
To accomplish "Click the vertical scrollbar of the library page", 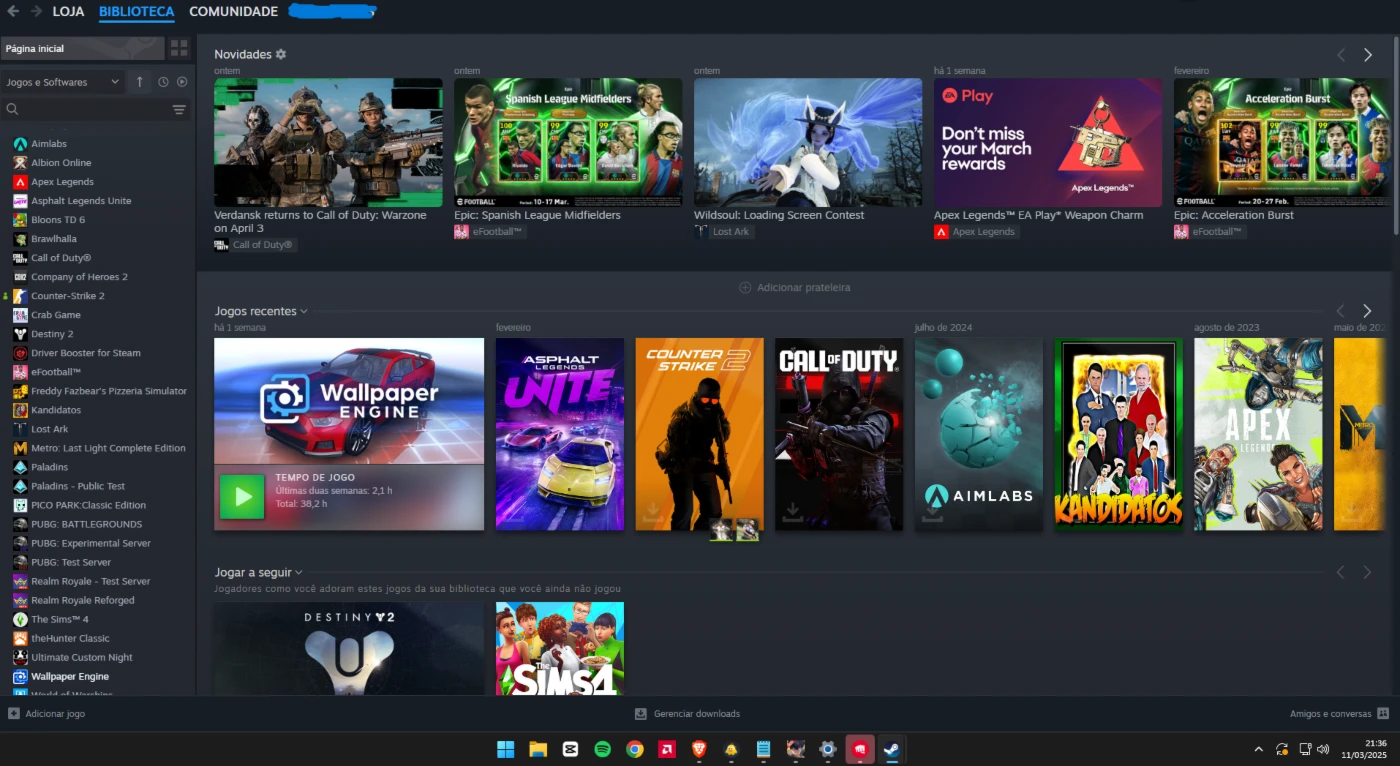I will [x=1395, y=135].
